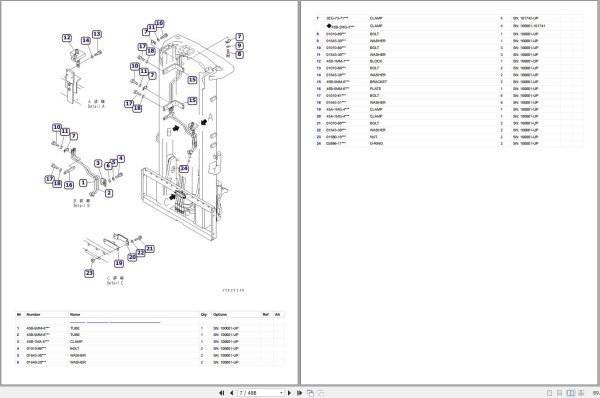Select the NUT name in row 23
Screen dimensions: 600x398
[x=373, y=137]
